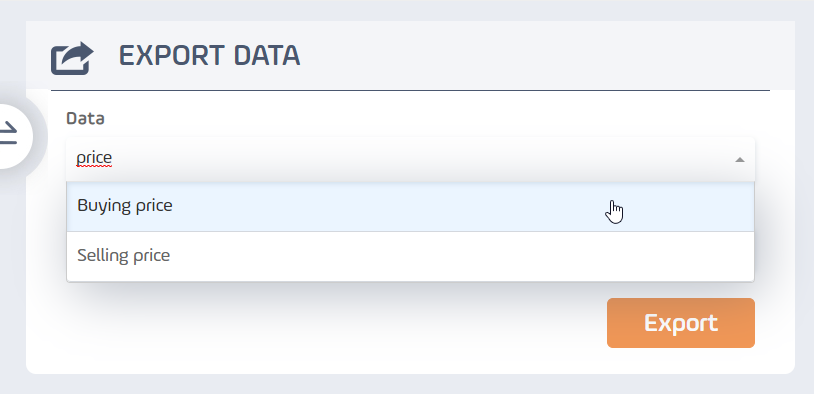The width and height of the screenshot is (814, 394).
Task: Place cursor on the underlined word price
Action: [94, 158]
